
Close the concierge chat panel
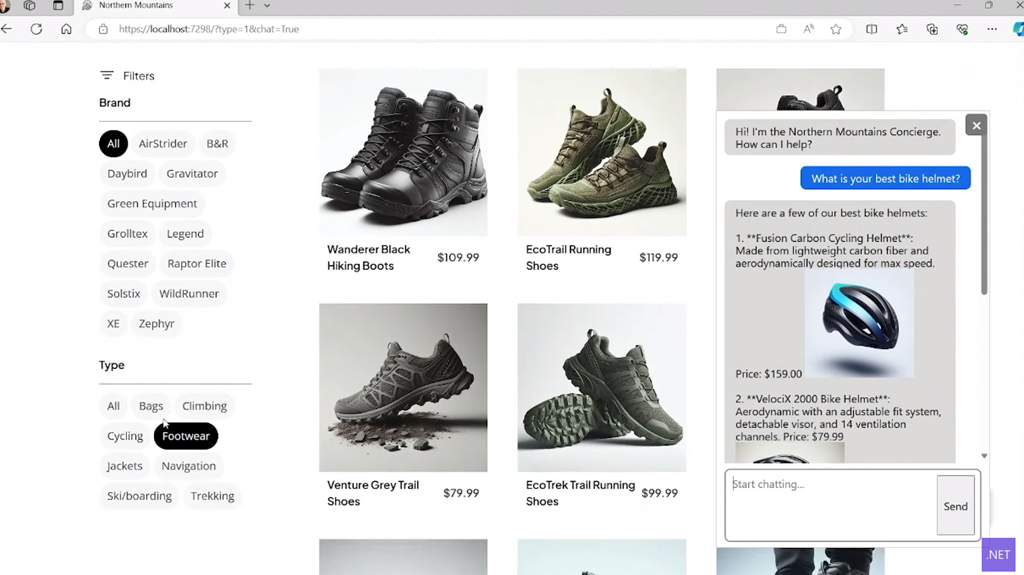click(976, 125)
